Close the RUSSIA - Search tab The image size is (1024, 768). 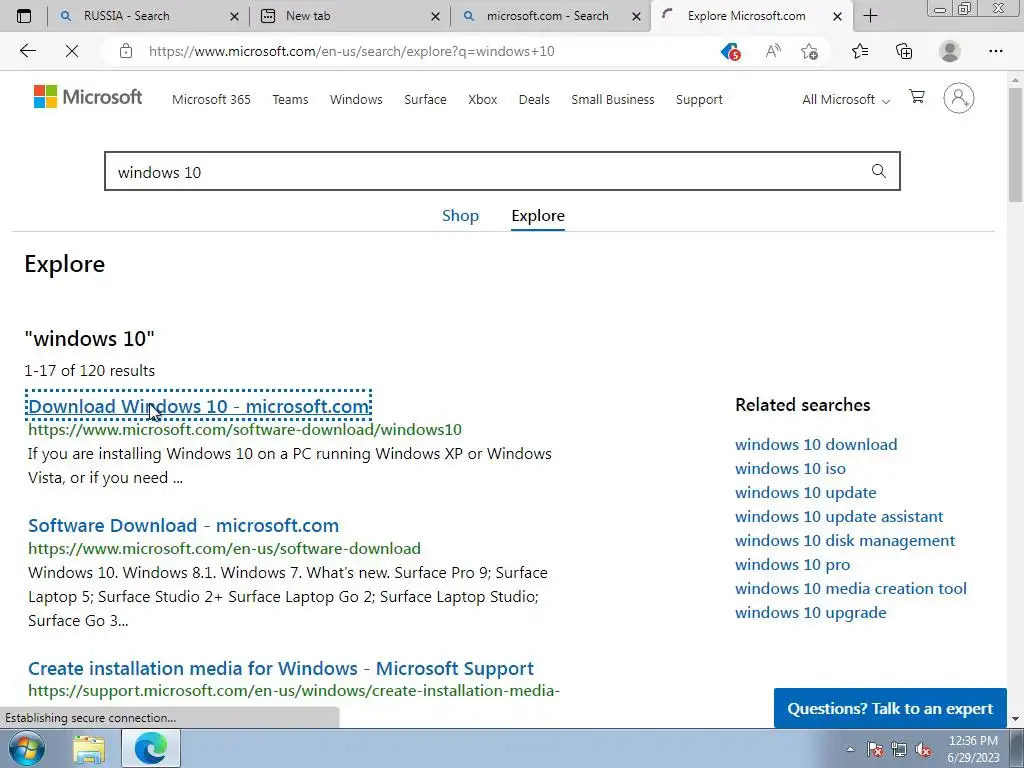234,16
